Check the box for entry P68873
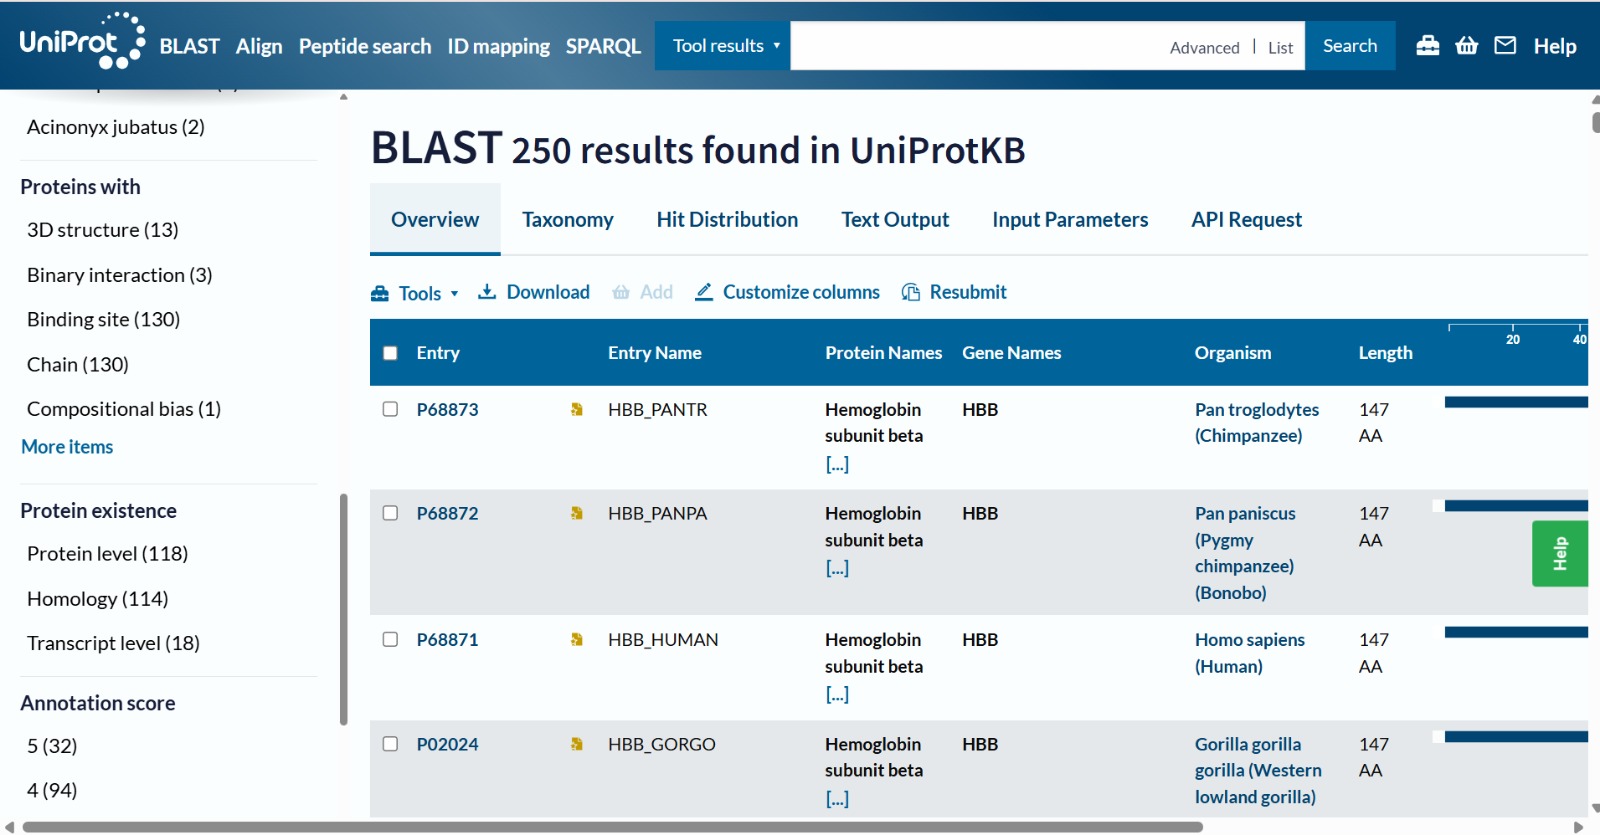Screen dimensions: 1600x835 point(390,410)
